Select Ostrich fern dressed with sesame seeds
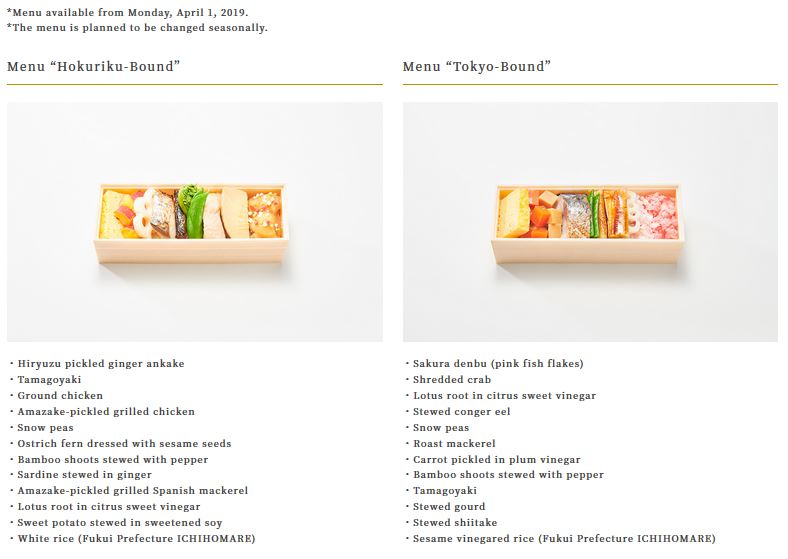Screen dimensions: 788x559 (x=124, y=444)
